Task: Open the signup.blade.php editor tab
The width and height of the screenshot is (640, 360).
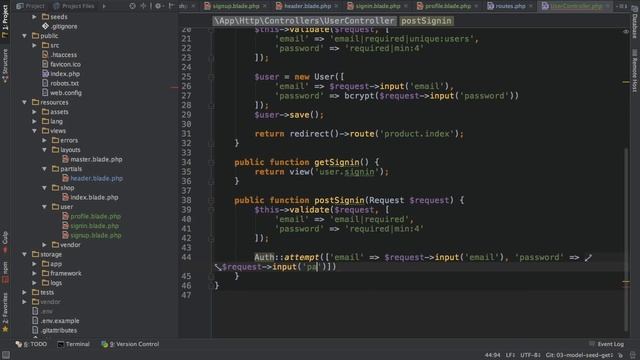Action: tap(236, 6)
